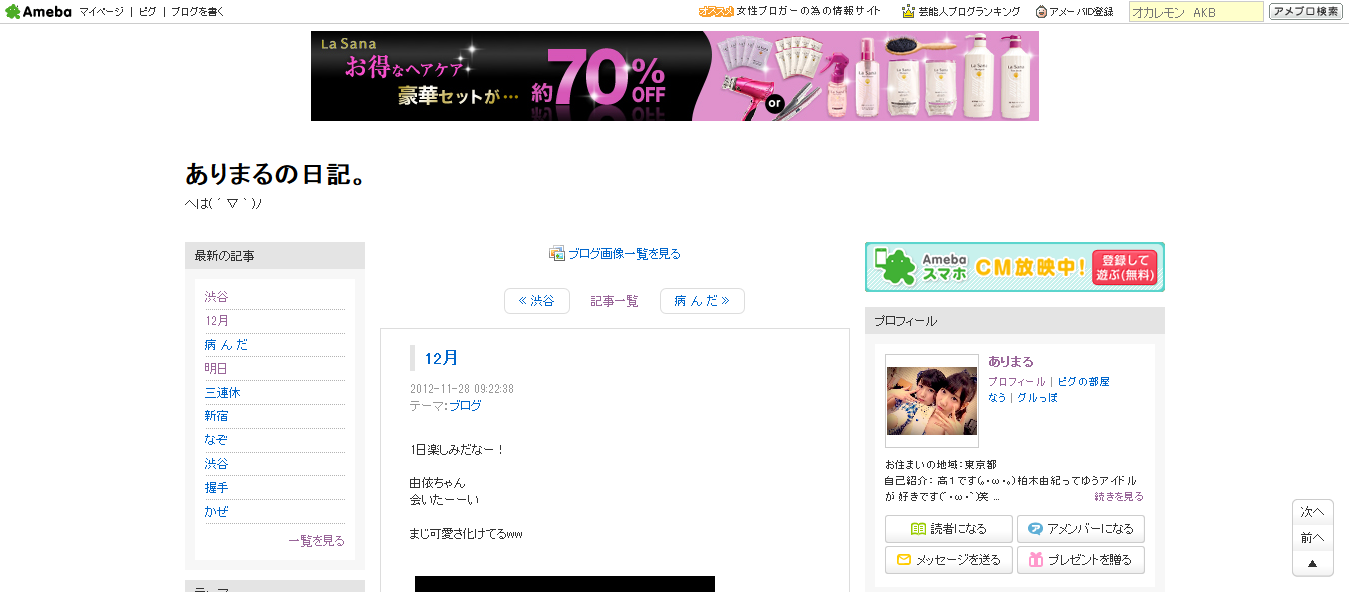Open the ありまる profile thumbnail photo
The height and width of the screenshot is (592, 1349).
tap(932, 400)
